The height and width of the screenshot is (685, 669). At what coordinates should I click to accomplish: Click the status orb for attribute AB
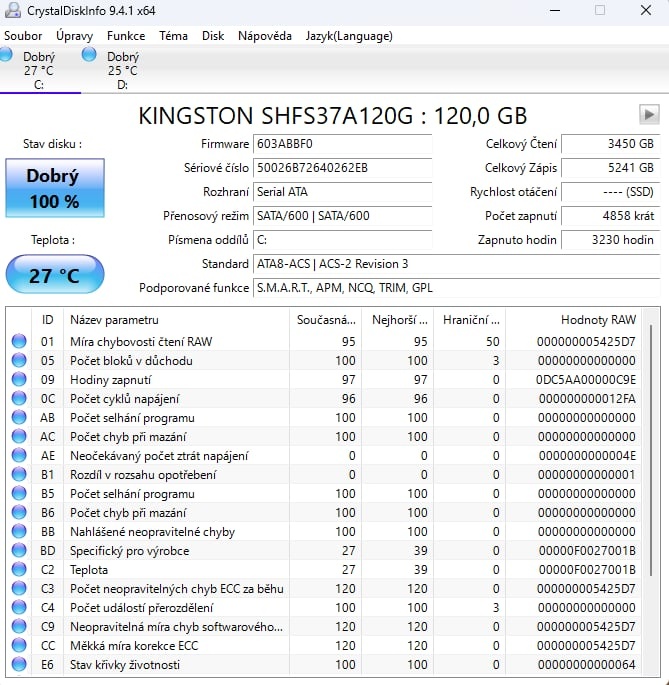[19, 417]
